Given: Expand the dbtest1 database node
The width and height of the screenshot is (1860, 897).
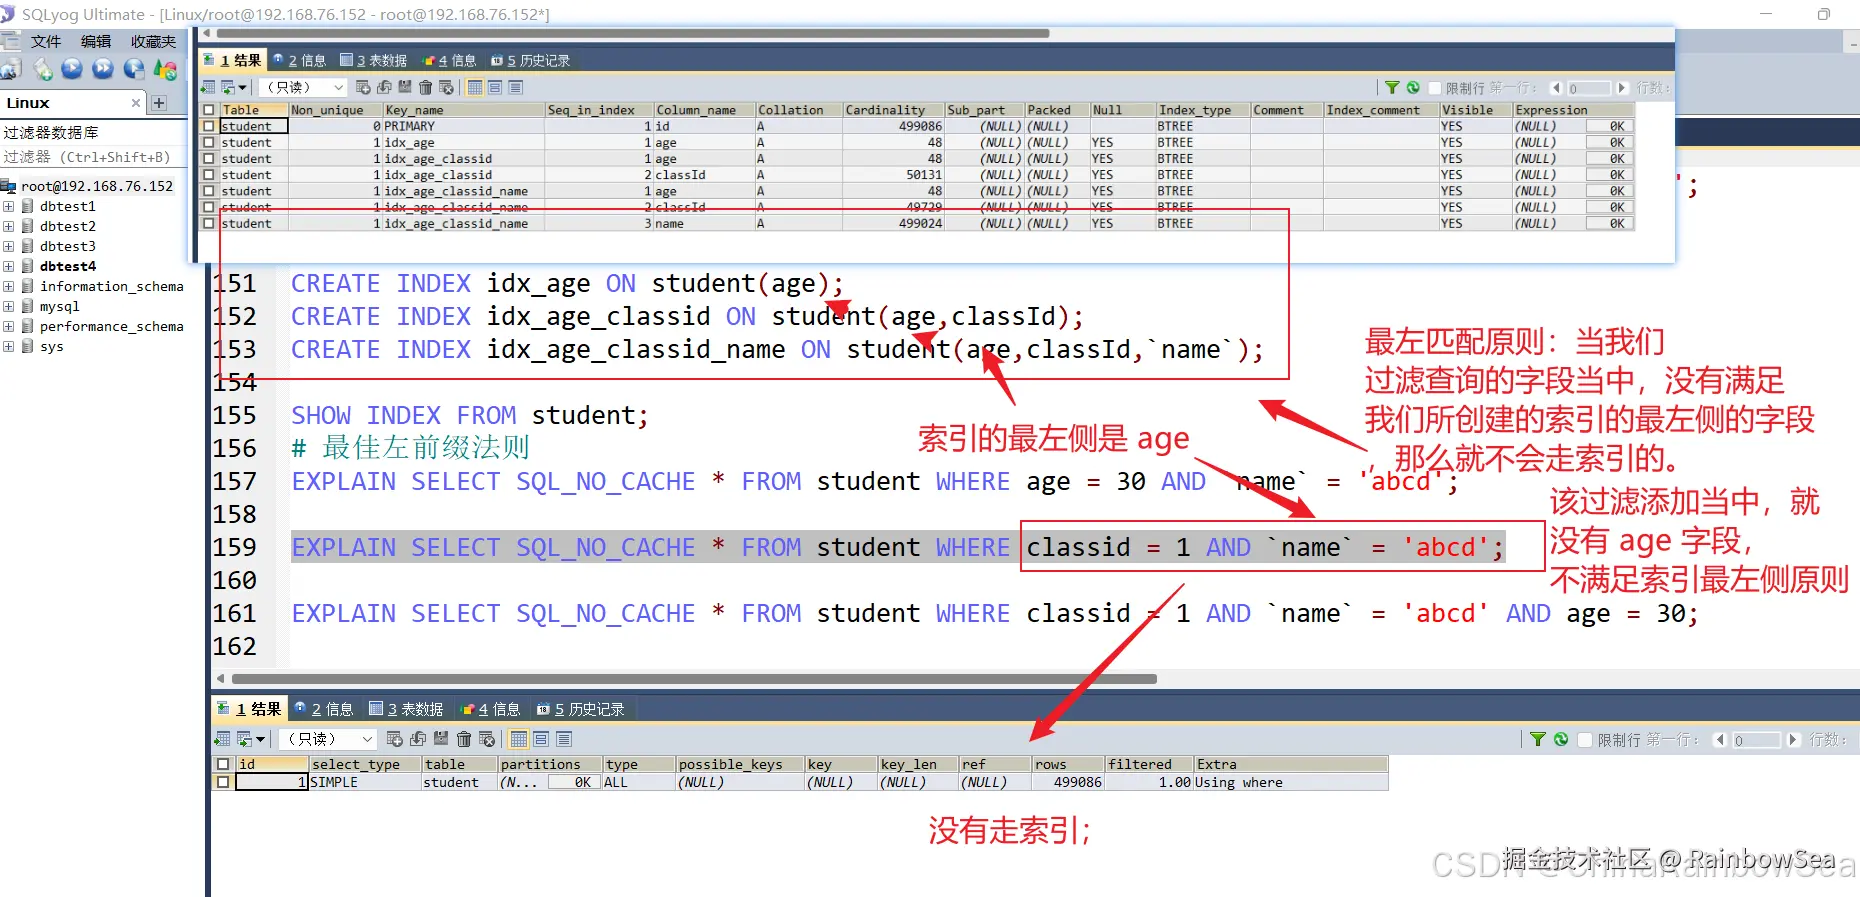Looking at the screenshot, I should pyautogui.click(x=9, y=206).
